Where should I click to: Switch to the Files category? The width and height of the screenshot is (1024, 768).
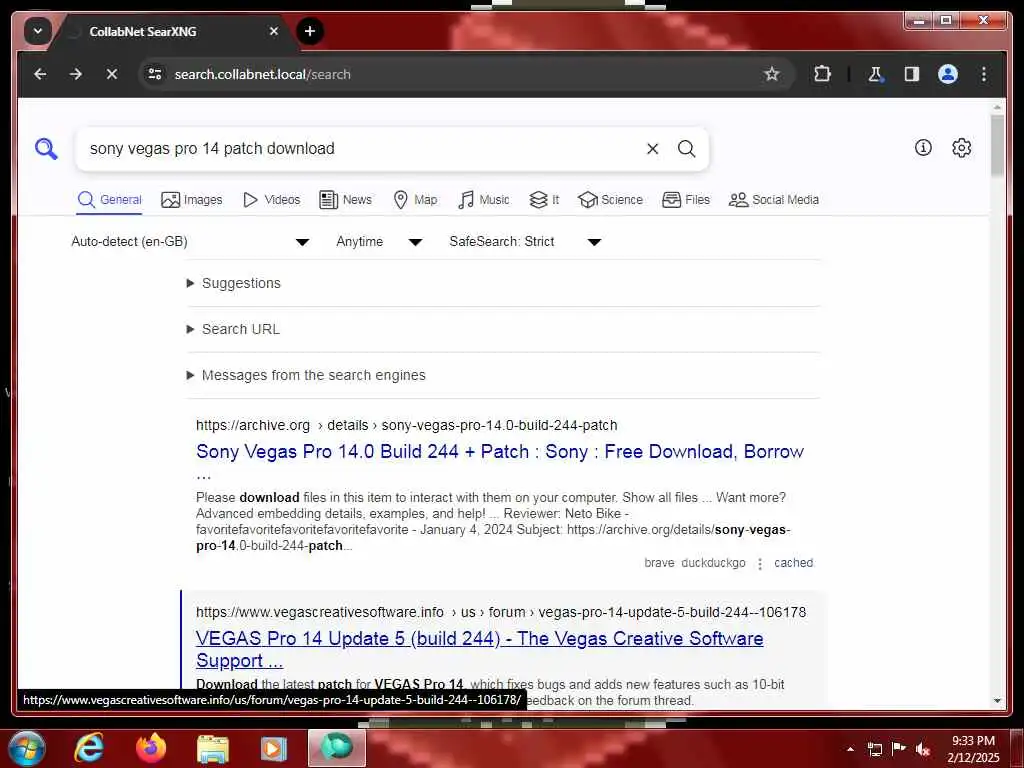click(x=686, y=200)
